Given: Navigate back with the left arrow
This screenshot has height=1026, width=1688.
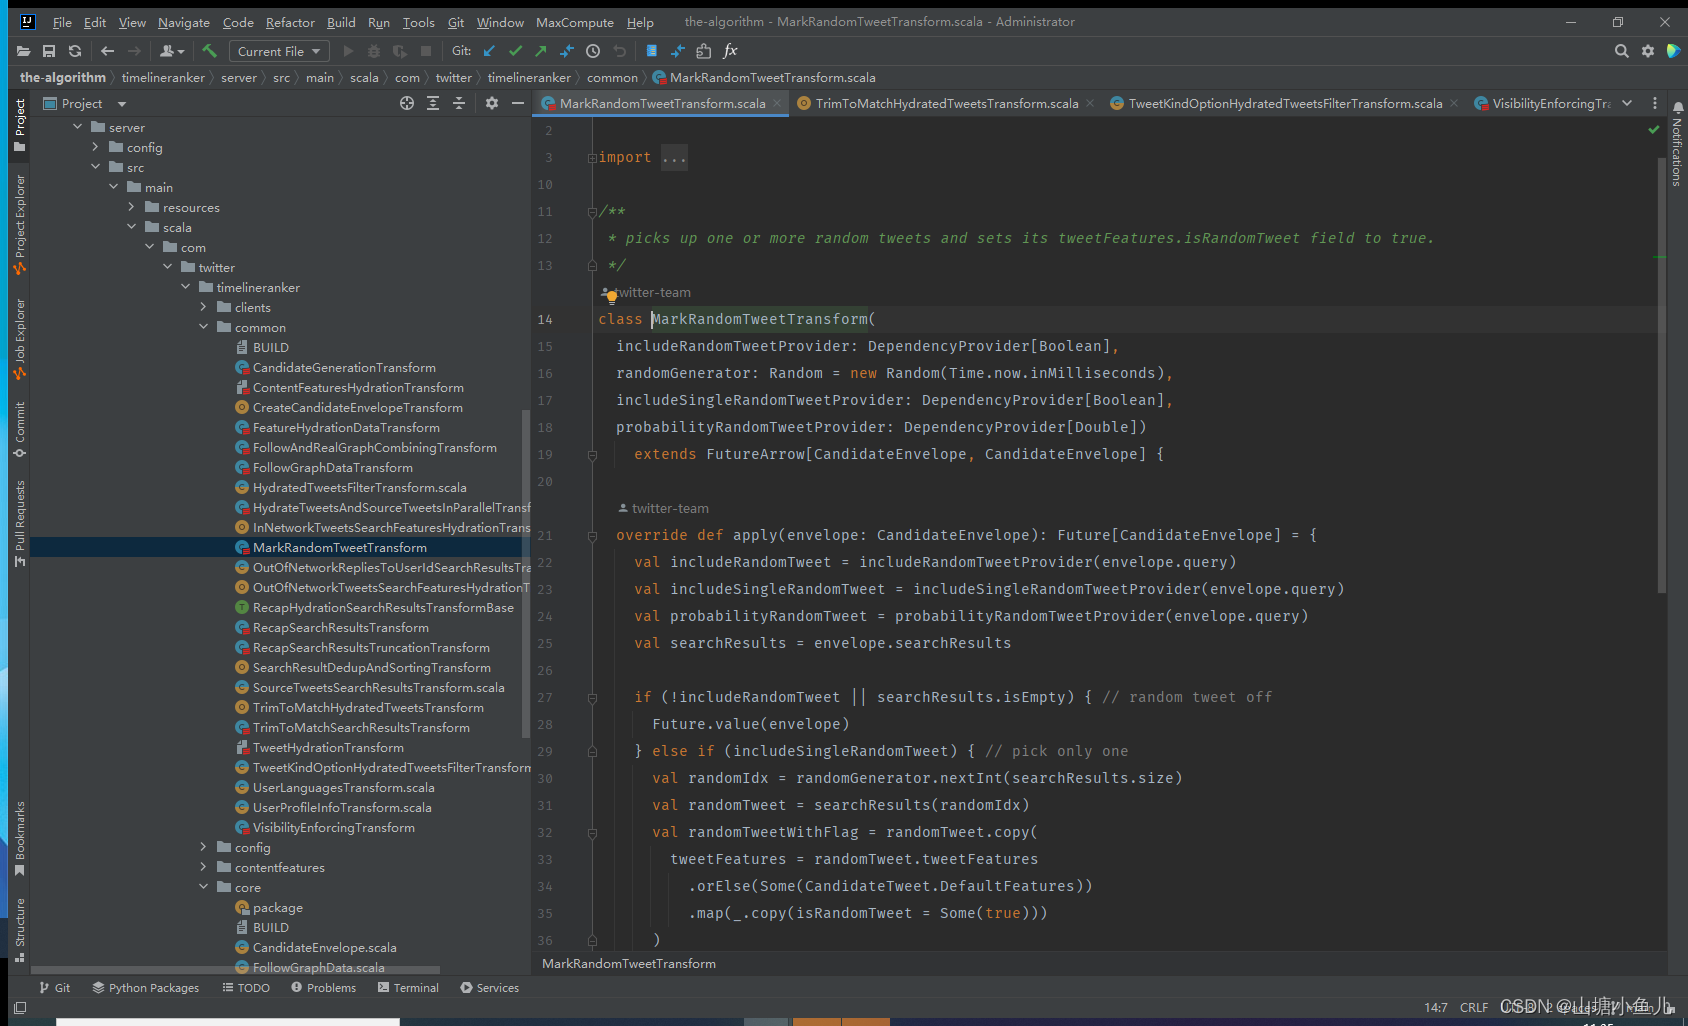Looking at the screenshot, I should point(107,51).
